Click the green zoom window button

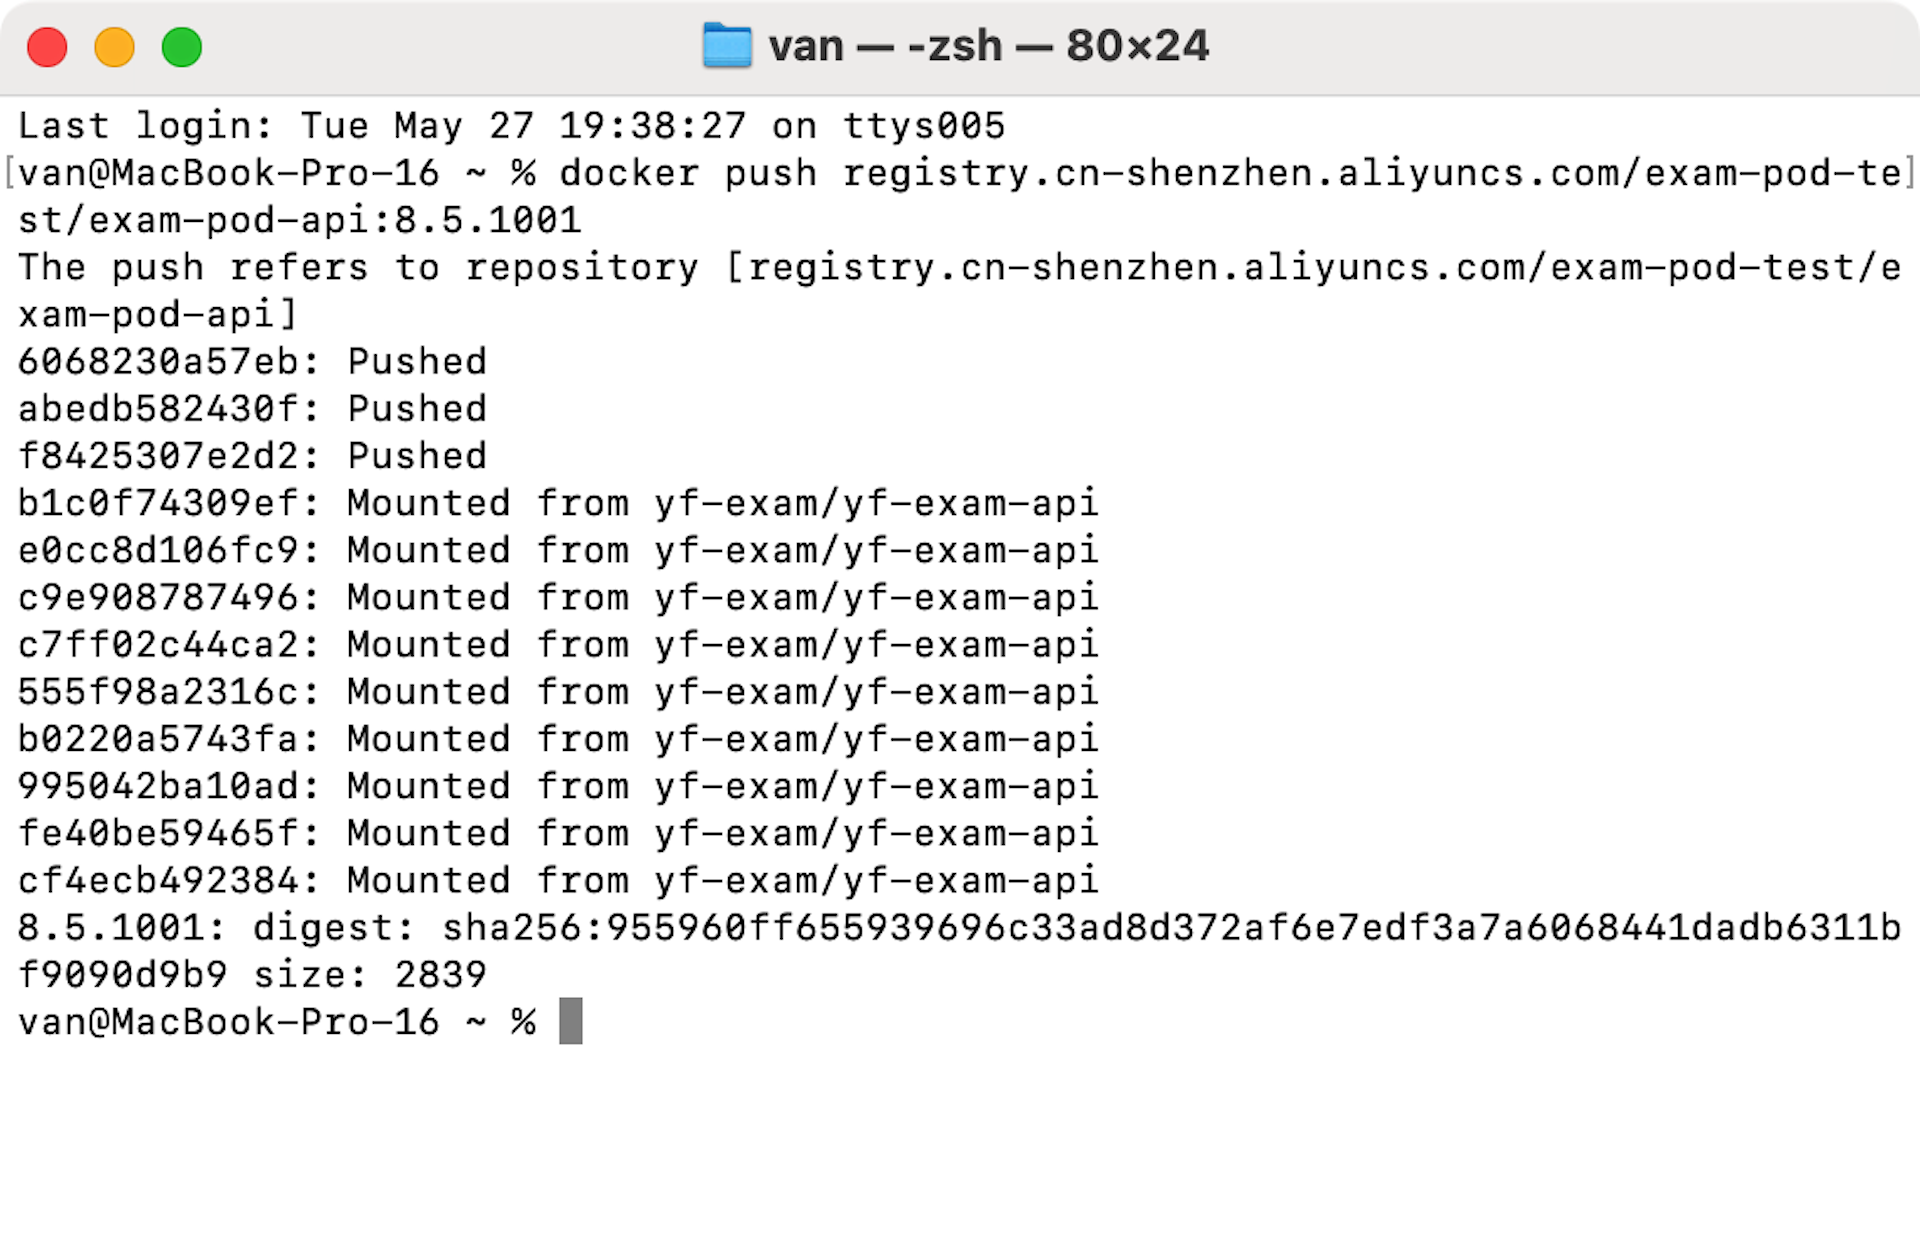point(182,47)
